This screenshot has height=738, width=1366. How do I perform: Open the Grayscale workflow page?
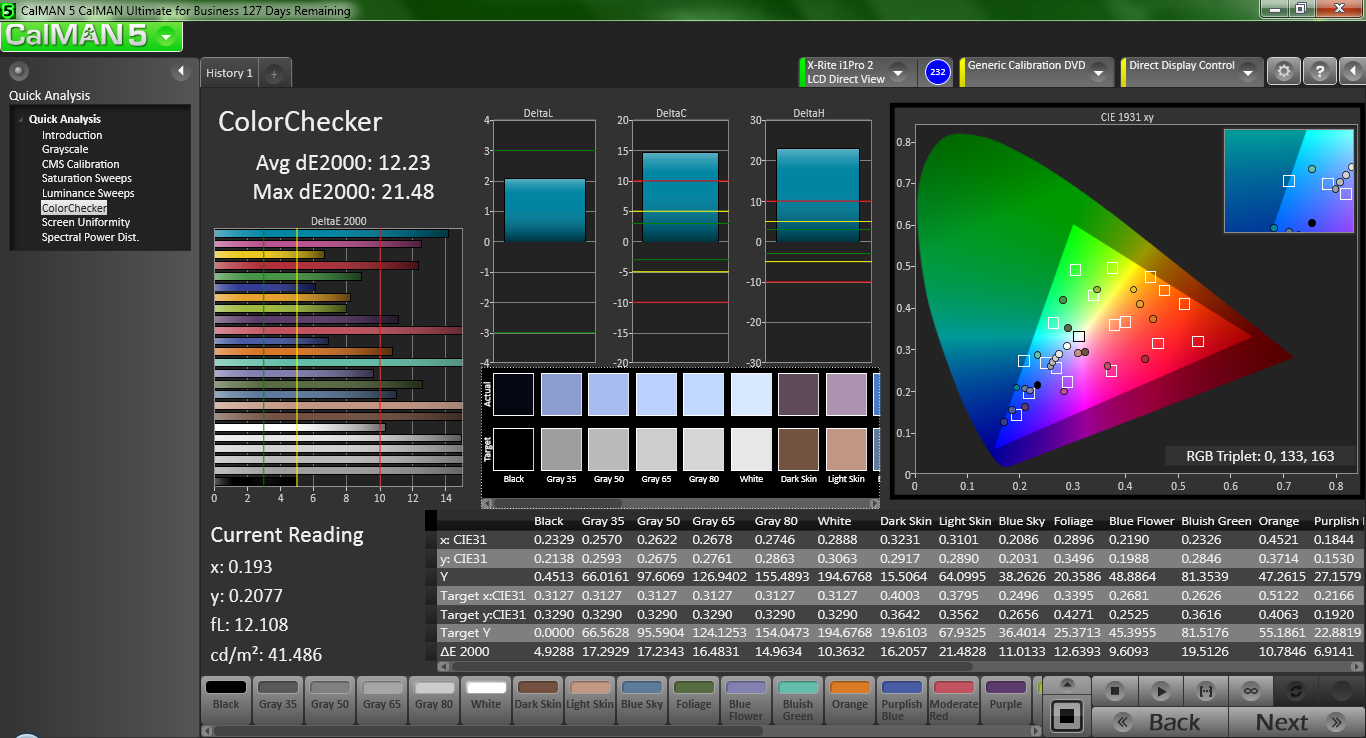point(65,149)
